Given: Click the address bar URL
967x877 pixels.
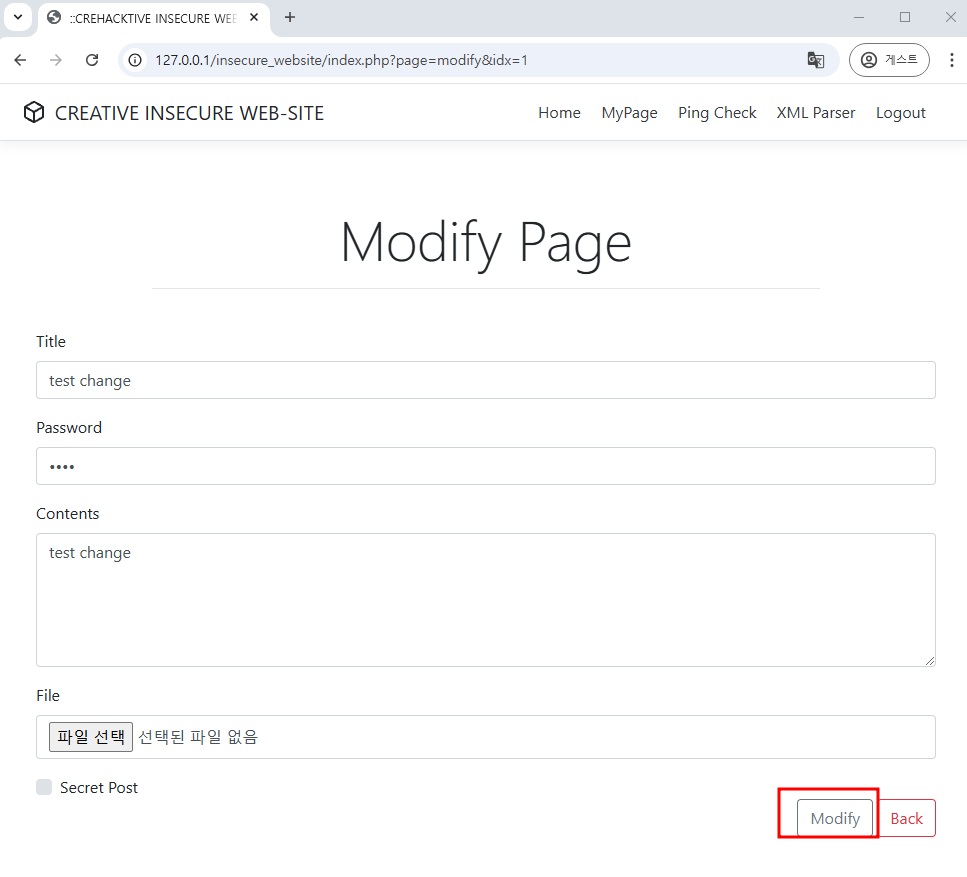Looking at the screenshot, I should 341,60.
